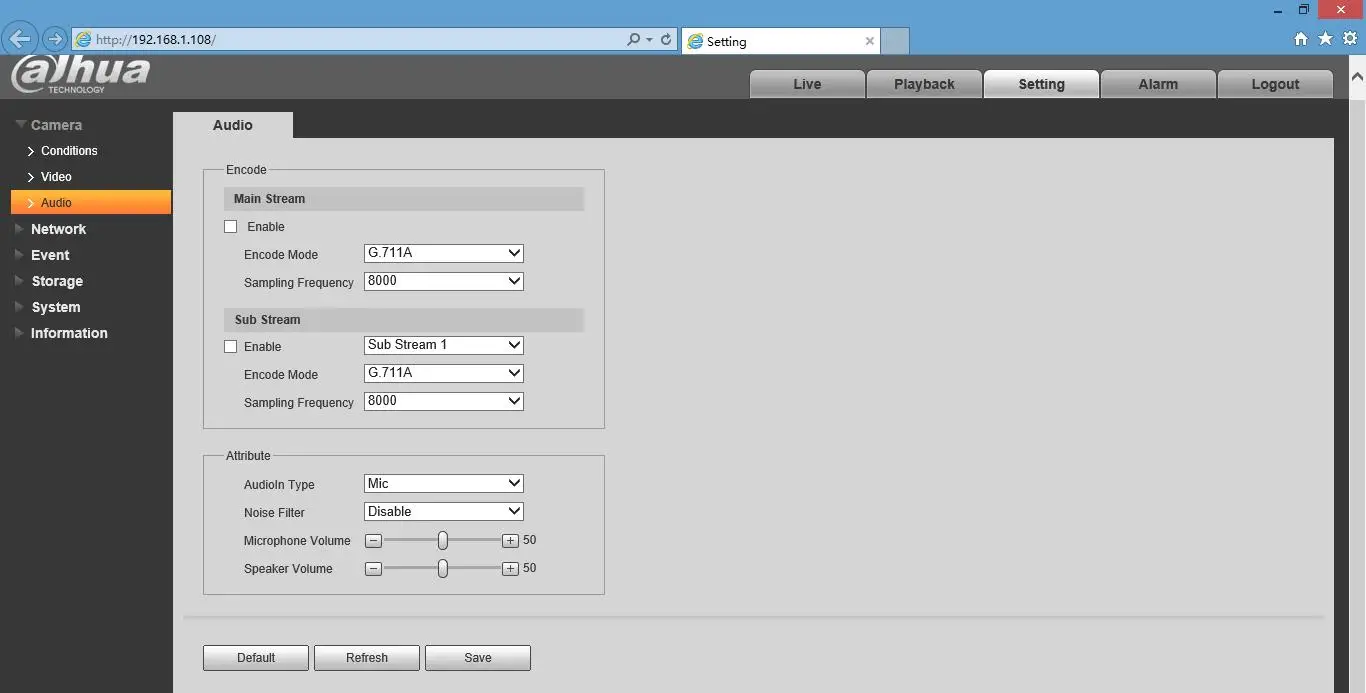Open Sub Stream Encode Mode dropdown
Image resolution: width=1366 pixels, height=693 pixels.
444,373
